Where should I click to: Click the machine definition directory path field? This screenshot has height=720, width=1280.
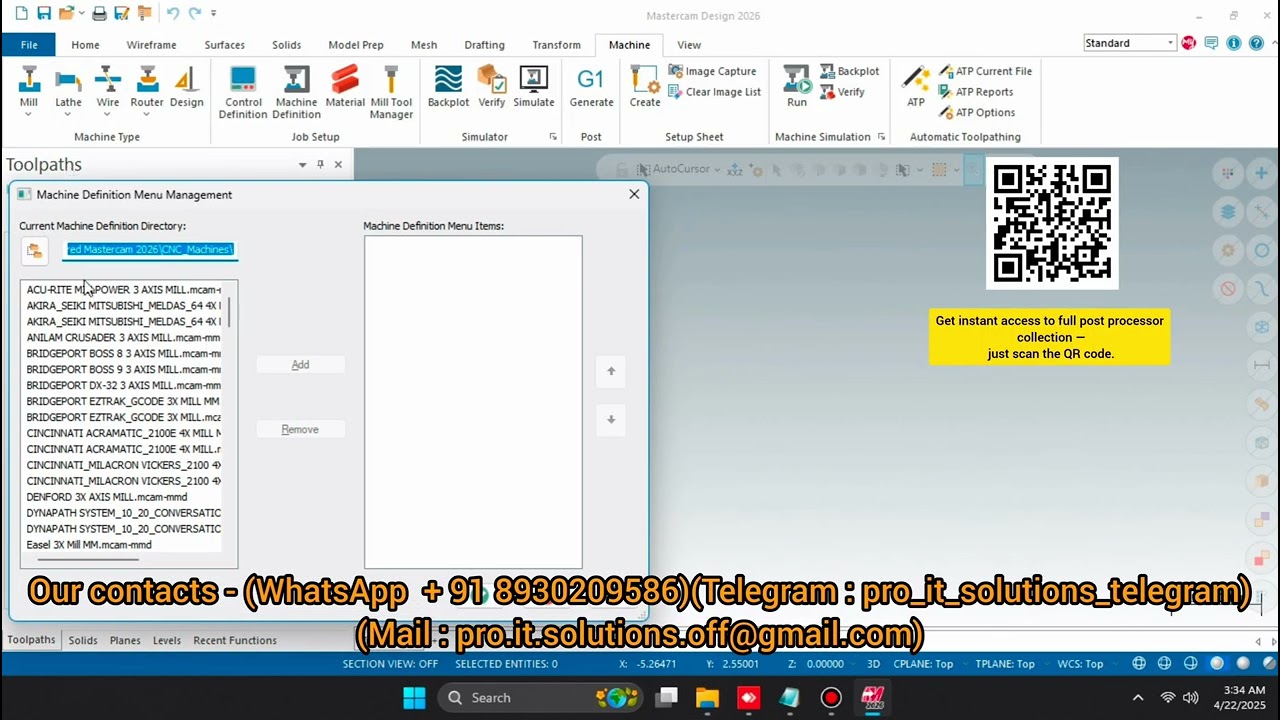tap(150, 249)
